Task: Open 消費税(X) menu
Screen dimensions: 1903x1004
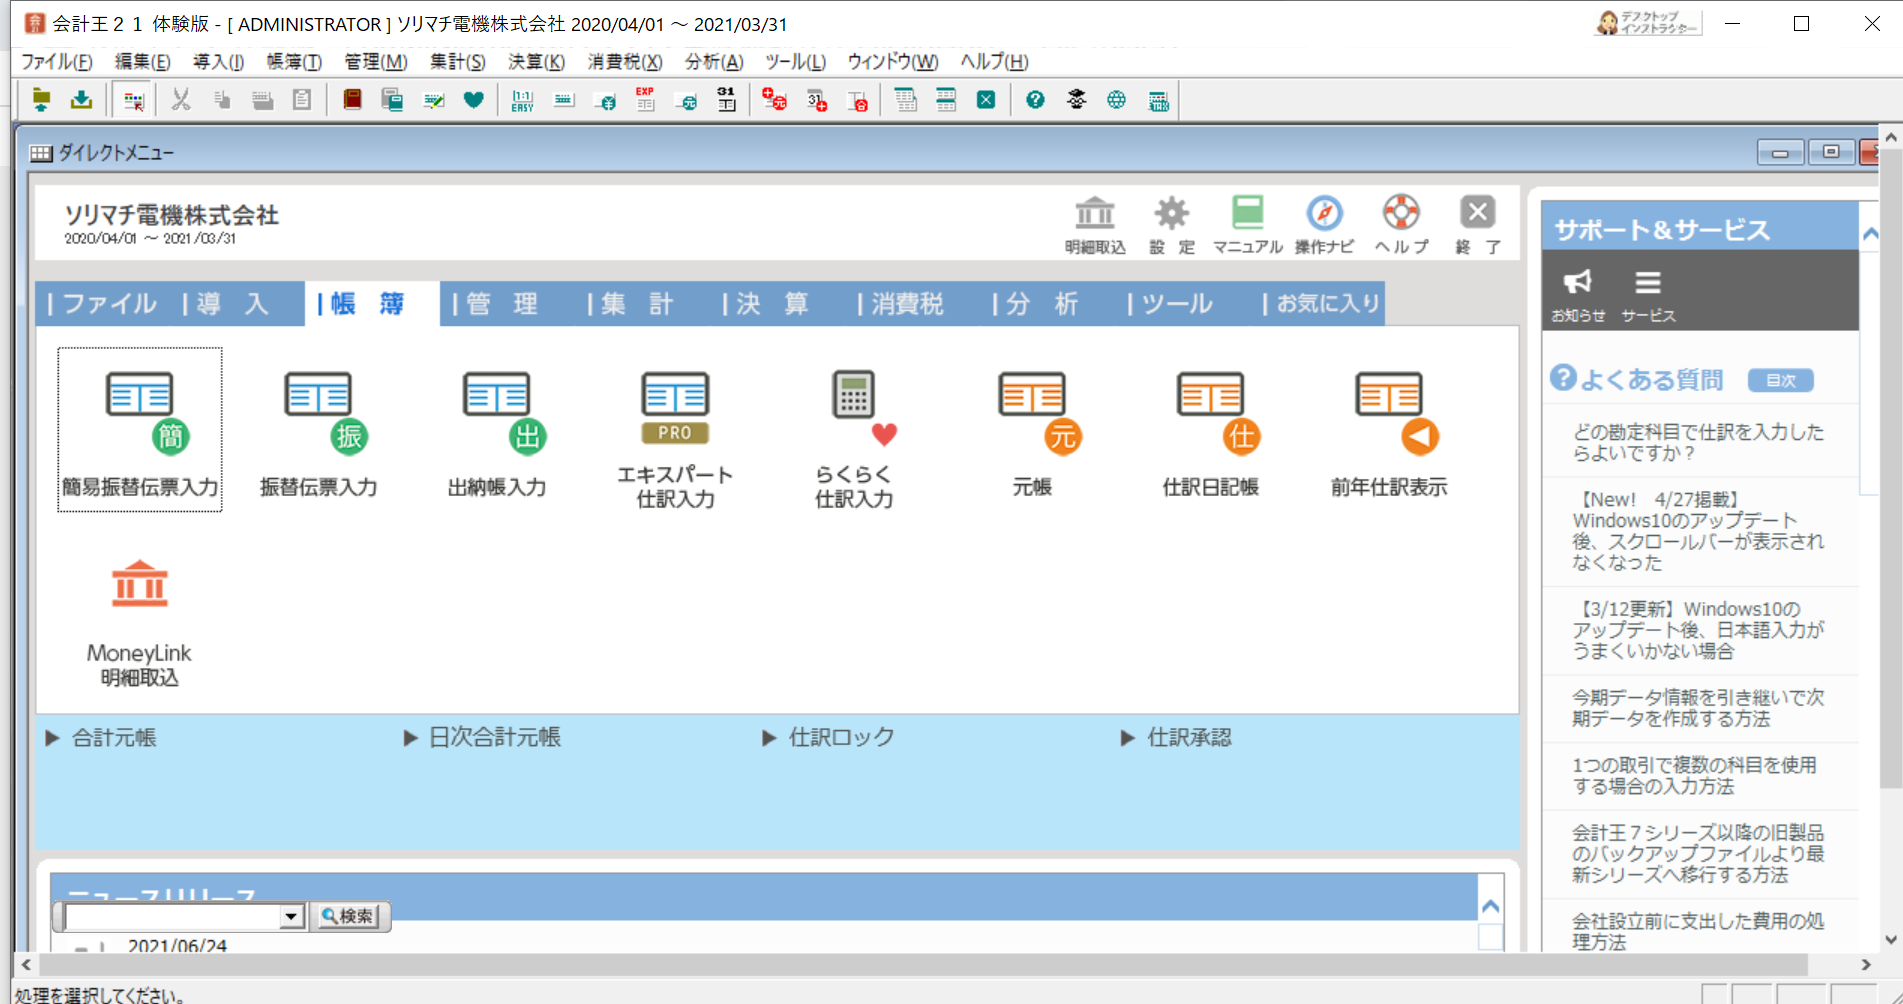Action: (625, 62)
